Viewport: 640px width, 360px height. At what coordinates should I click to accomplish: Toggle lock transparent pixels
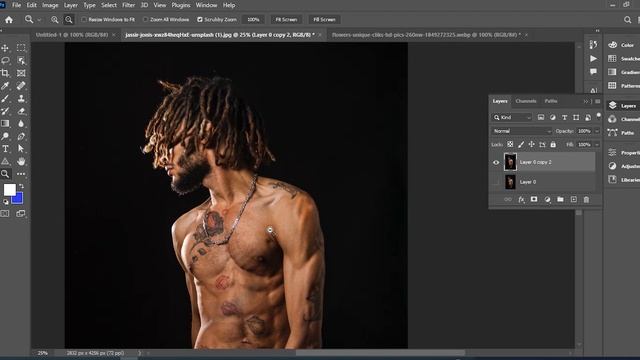[x=510, y=144]
